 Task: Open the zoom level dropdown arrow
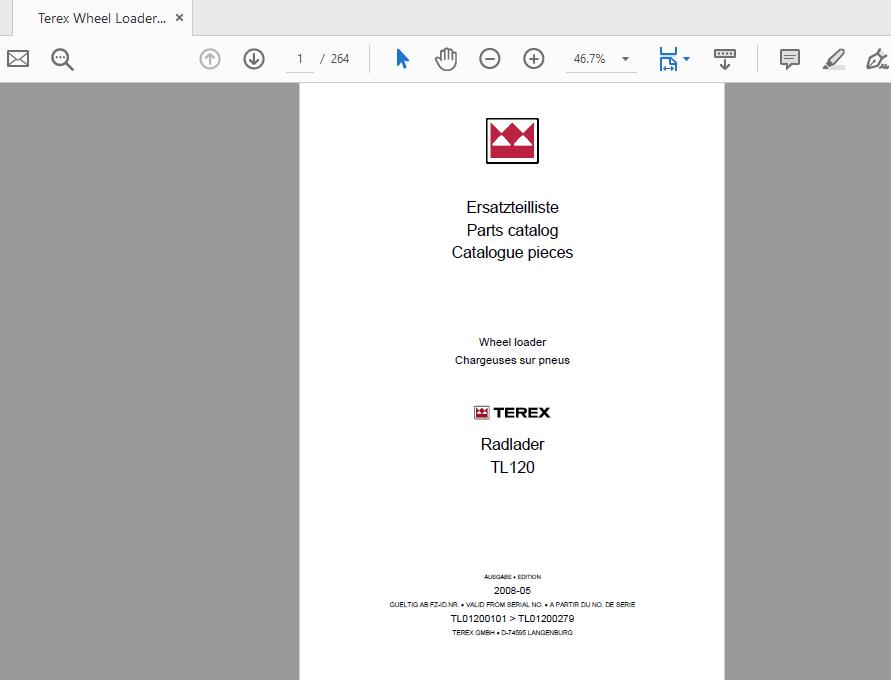(x=626, y=59)
